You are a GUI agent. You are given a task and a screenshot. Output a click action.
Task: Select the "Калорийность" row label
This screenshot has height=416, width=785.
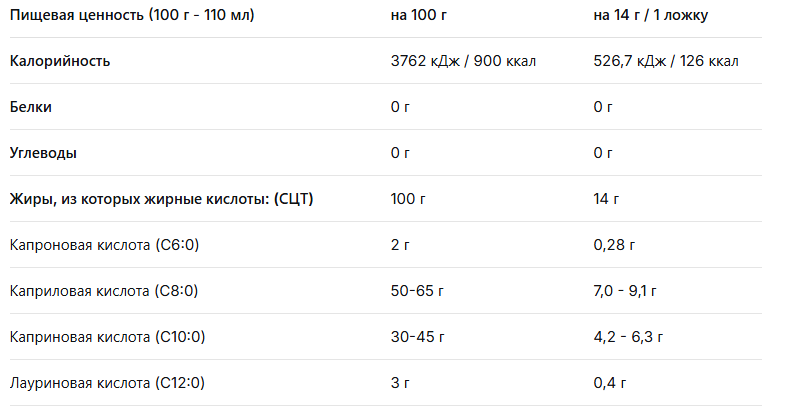point(60,61)
